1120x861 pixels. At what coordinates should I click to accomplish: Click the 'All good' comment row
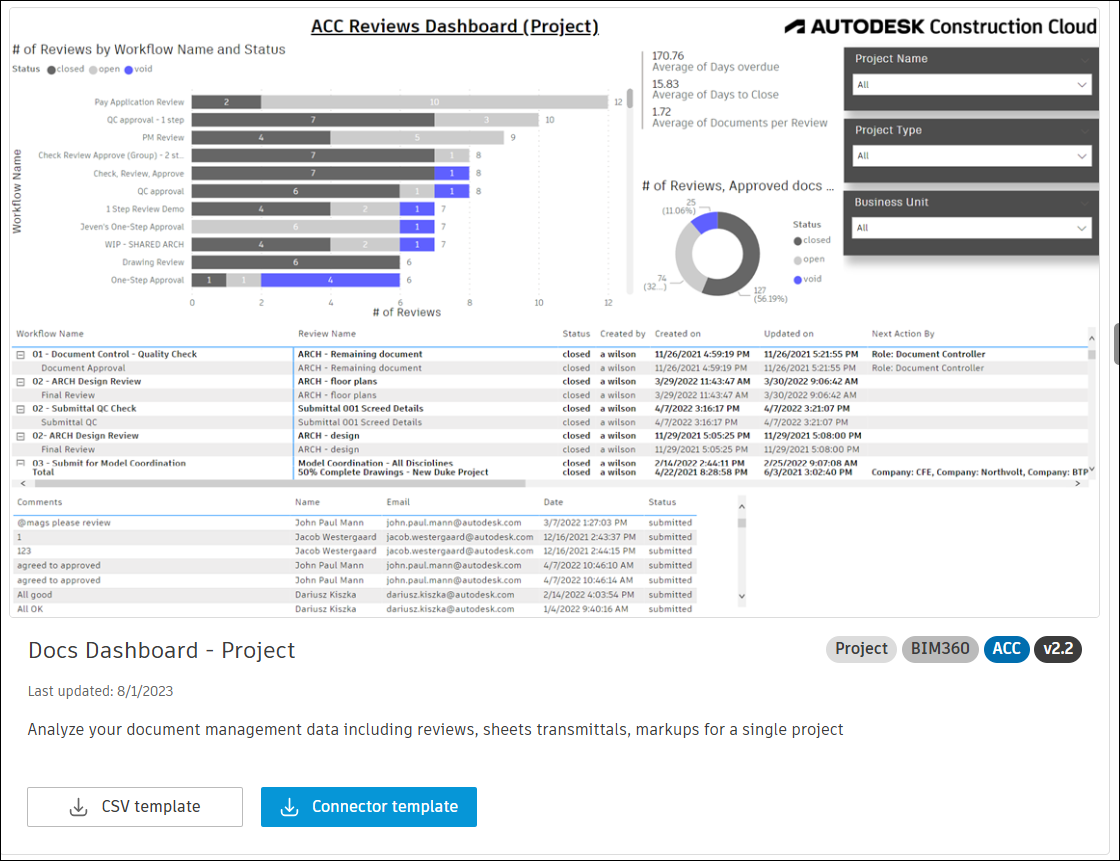(354, 594)
